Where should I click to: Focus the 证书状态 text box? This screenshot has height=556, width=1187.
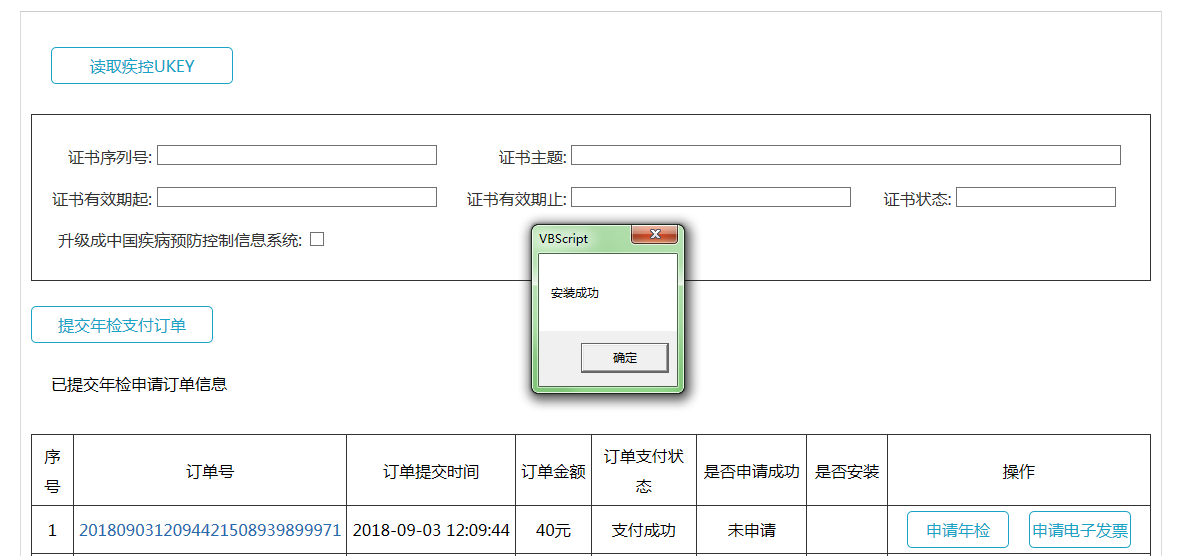click(x=1035, y=197)
